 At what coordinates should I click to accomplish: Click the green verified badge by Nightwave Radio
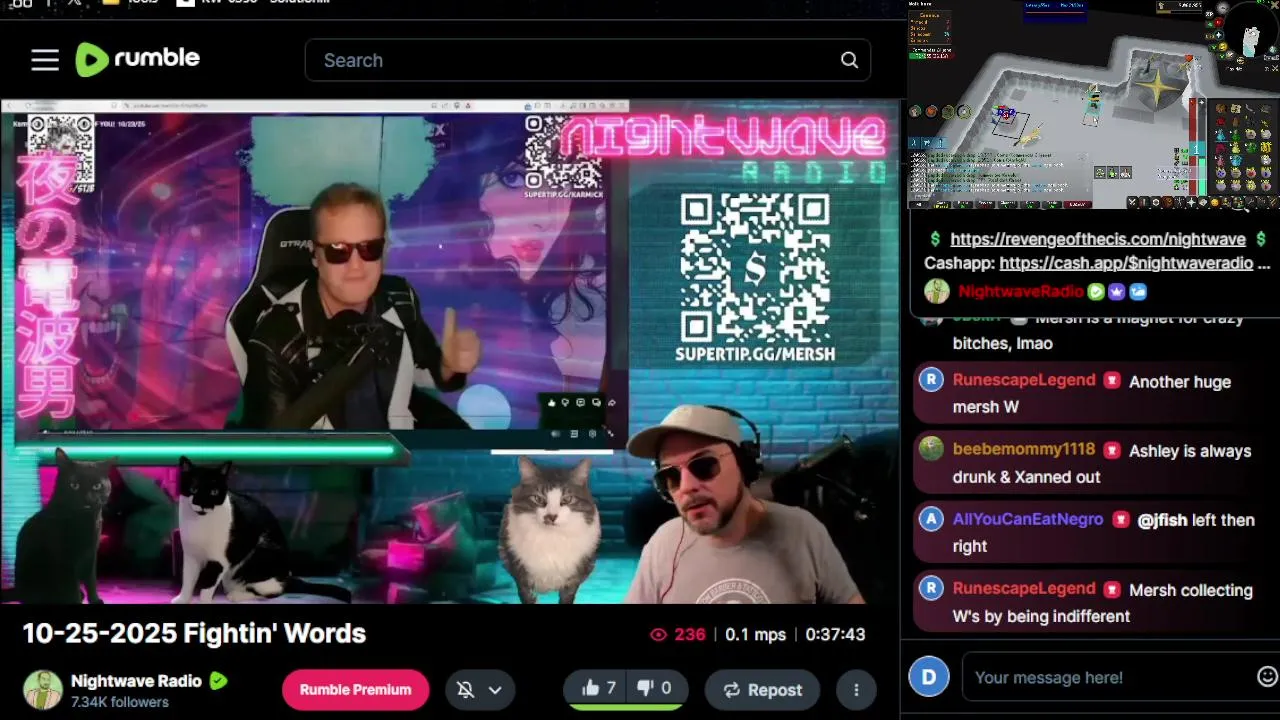218,681
